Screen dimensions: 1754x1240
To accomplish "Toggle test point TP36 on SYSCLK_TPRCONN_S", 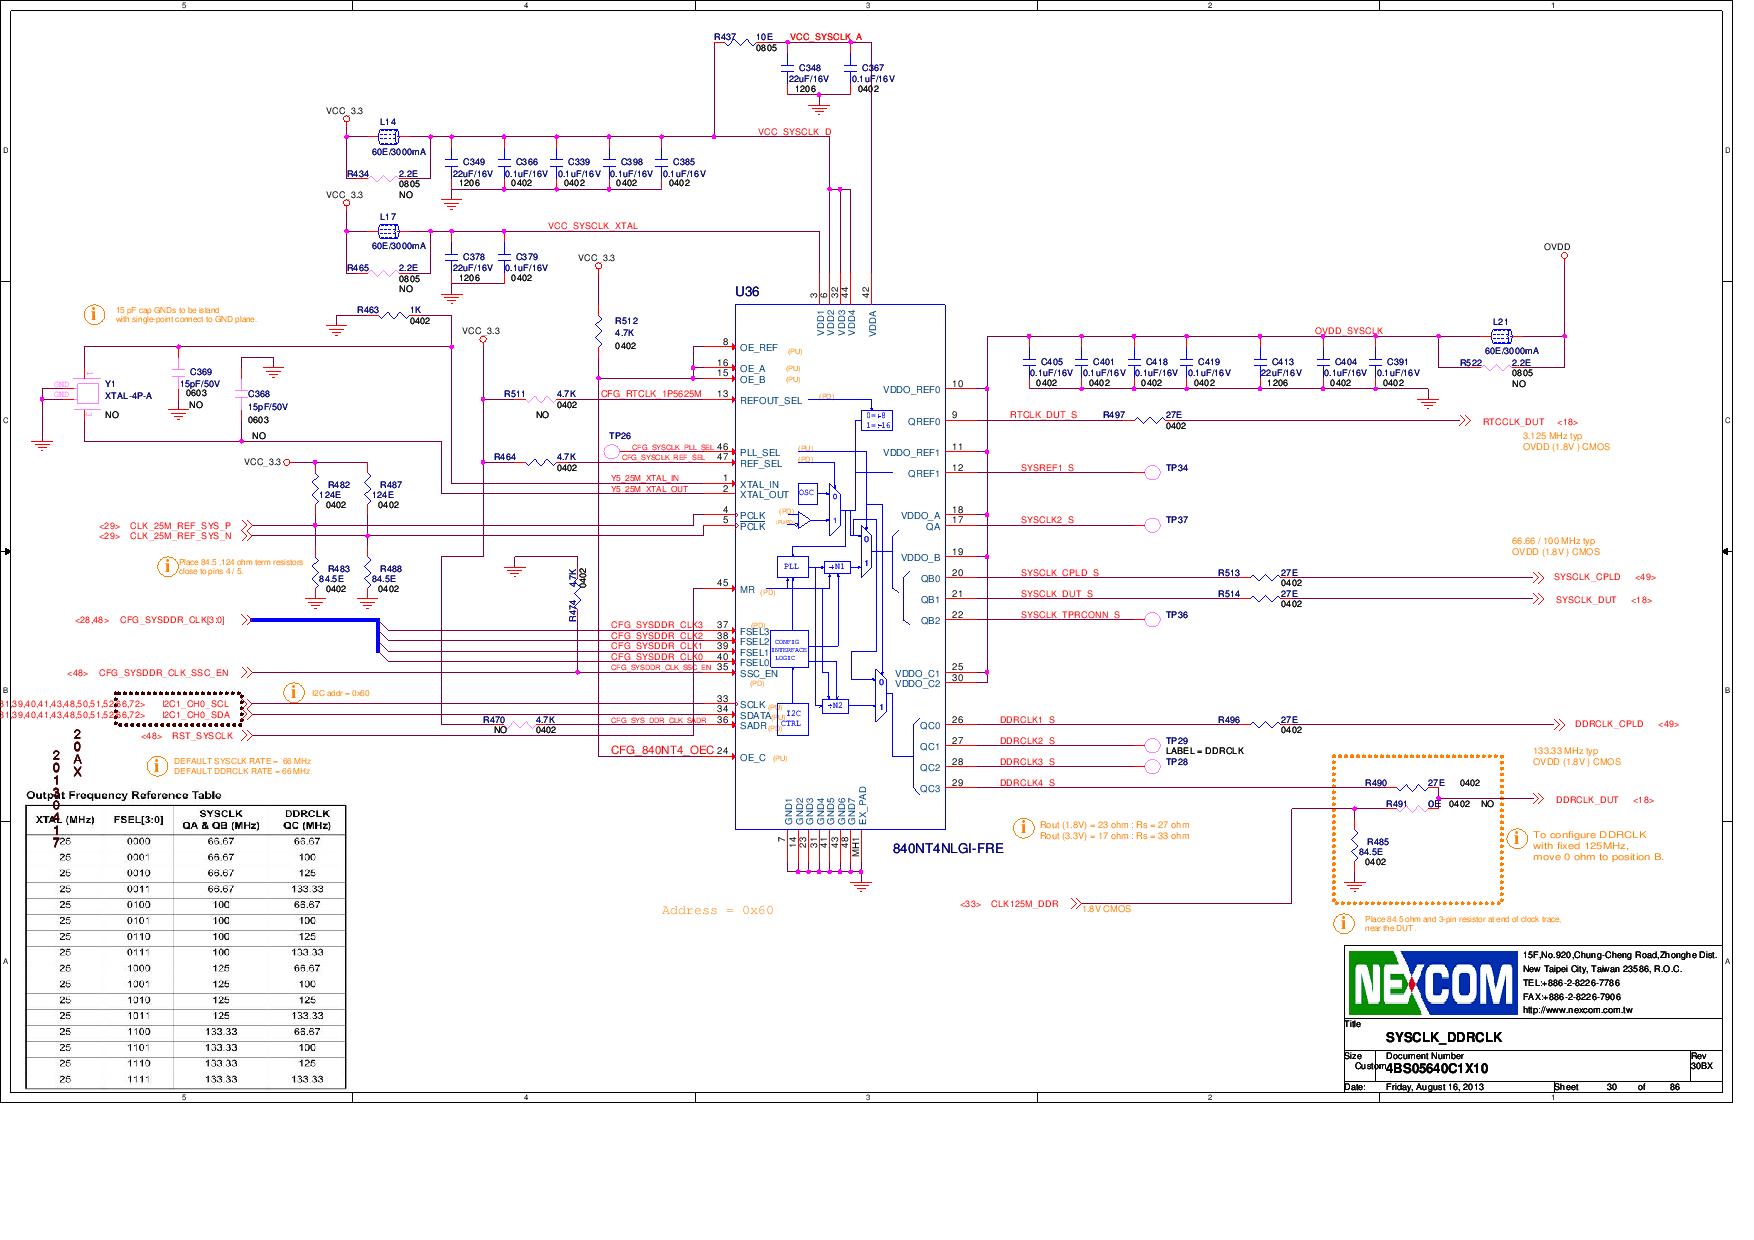I will [1155, 617].
